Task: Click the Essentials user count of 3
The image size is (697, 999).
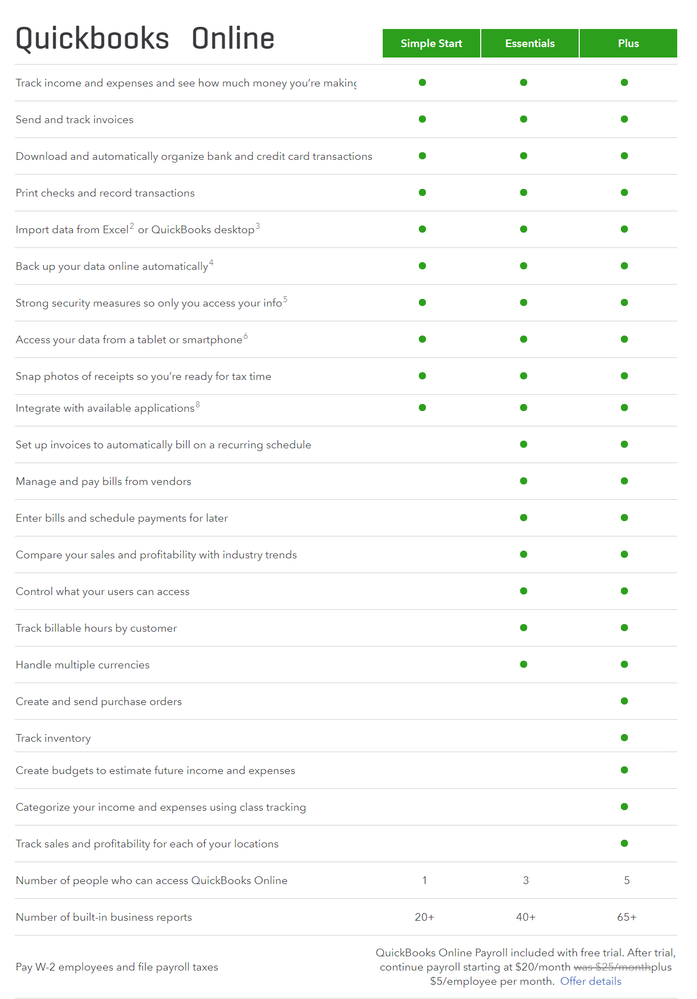Action: (x=525, y=880)
